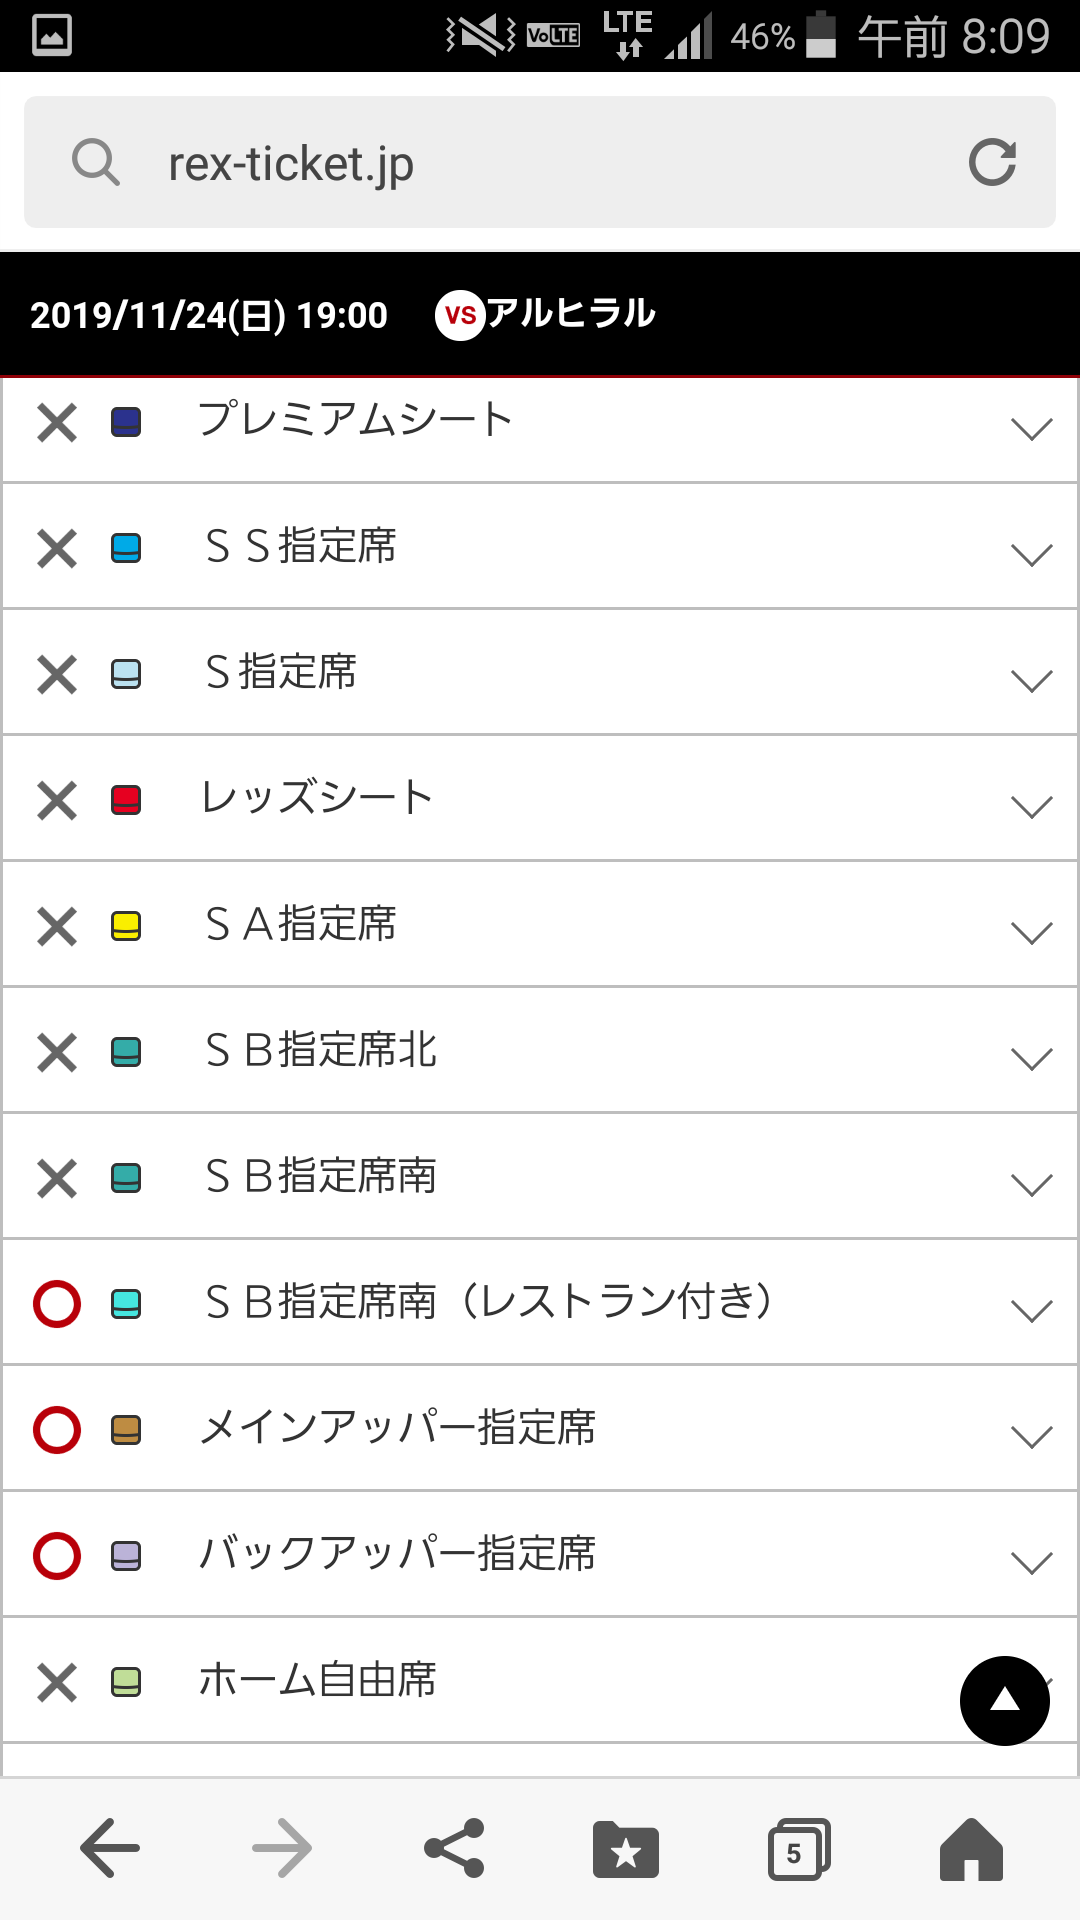Tap the red レッズシート color swatch
The image size is (1080, 1920).
pyautogui.click(x=126, y=800)
